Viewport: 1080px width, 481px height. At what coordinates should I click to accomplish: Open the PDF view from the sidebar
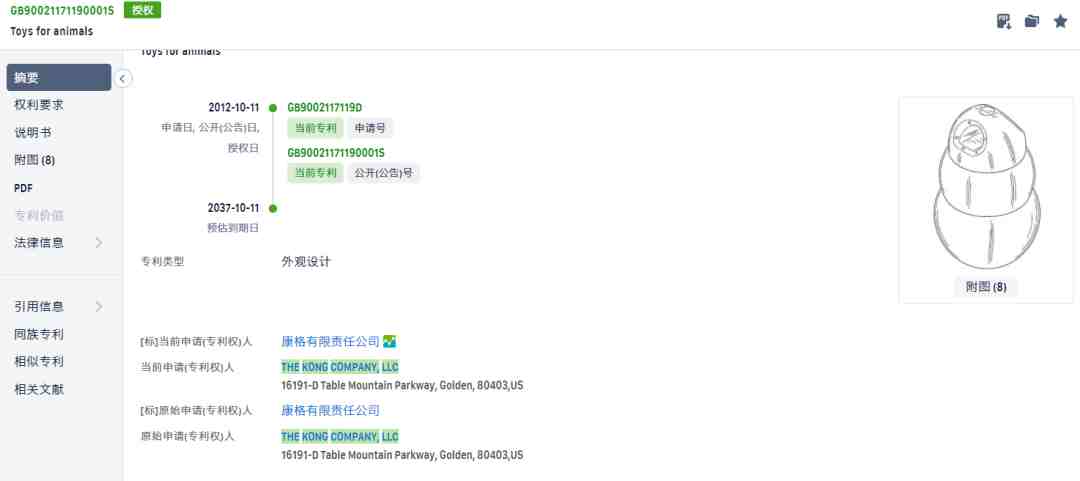pos(25,187)
